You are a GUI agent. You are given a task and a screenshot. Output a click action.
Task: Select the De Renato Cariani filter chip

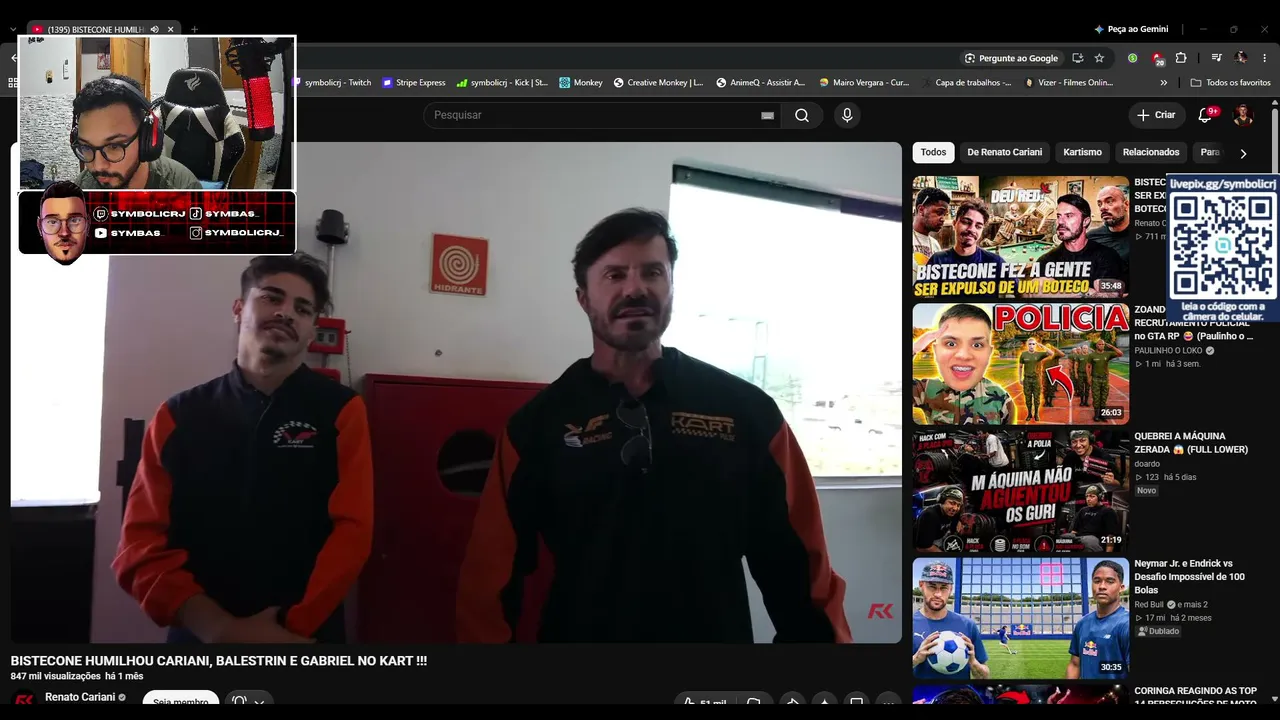1004,152
